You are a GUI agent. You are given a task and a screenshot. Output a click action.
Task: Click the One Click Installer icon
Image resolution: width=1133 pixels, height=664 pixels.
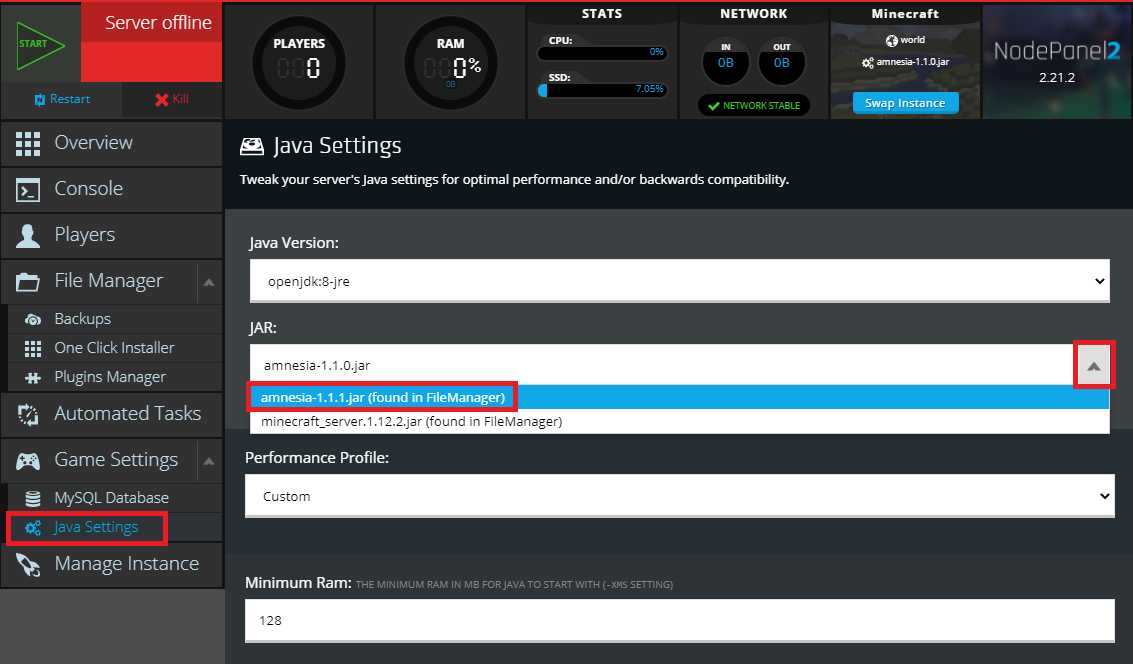31,347
